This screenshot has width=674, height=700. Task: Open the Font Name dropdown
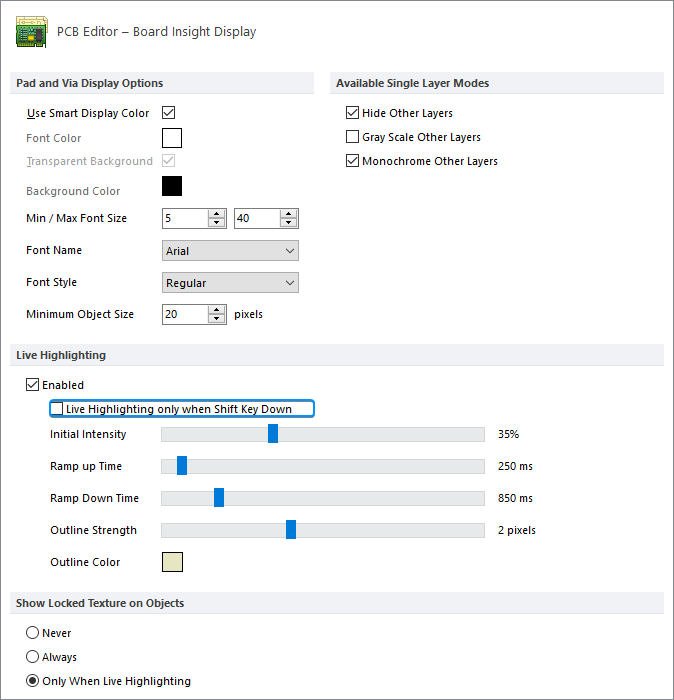tap(230, 251)
